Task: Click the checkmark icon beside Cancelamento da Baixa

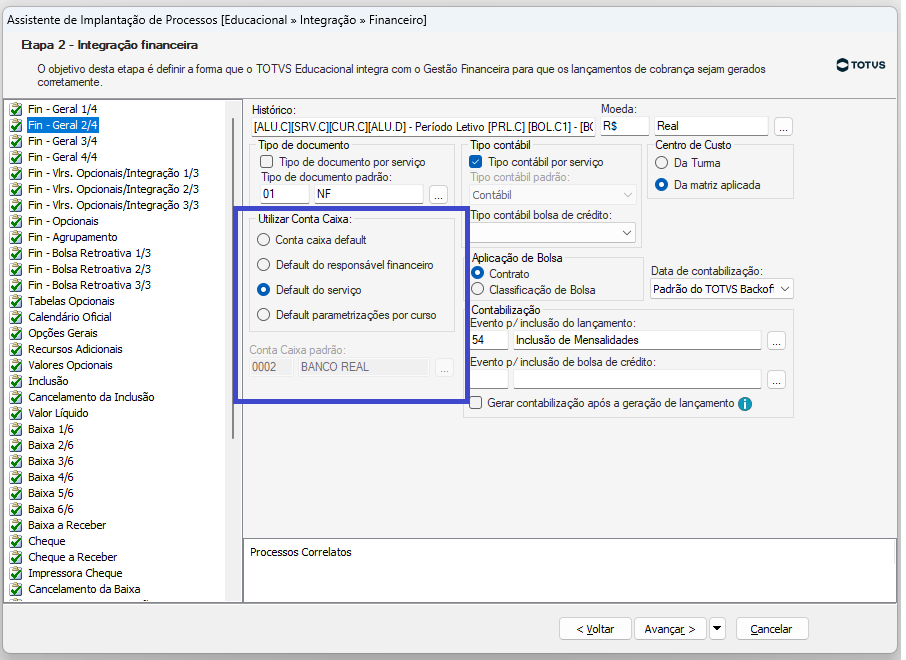Action: 16,589
